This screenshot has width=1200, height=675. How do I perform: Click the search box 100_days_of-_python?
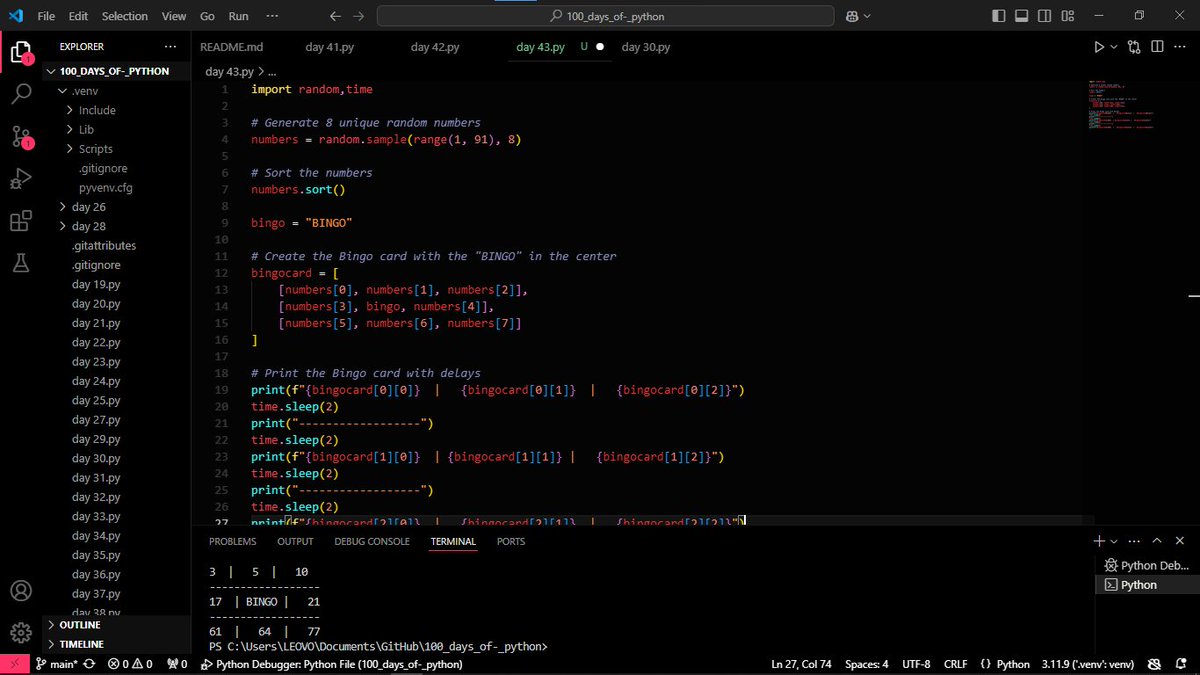click(x=606, y=16)
